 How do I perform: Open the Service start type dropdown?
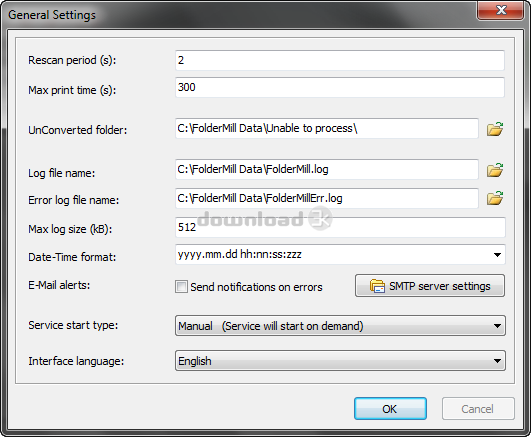point(340,326)
